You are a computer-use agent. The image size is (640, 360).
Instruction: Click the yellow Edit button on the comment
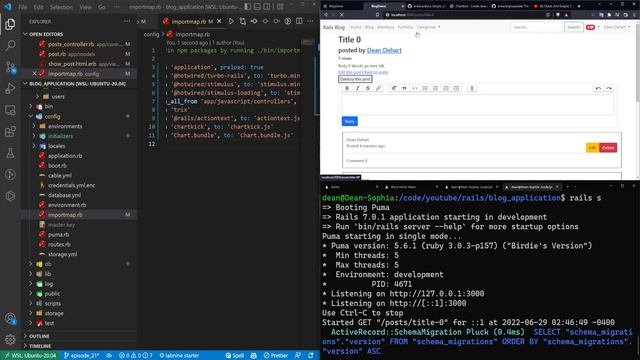[592, 148]
